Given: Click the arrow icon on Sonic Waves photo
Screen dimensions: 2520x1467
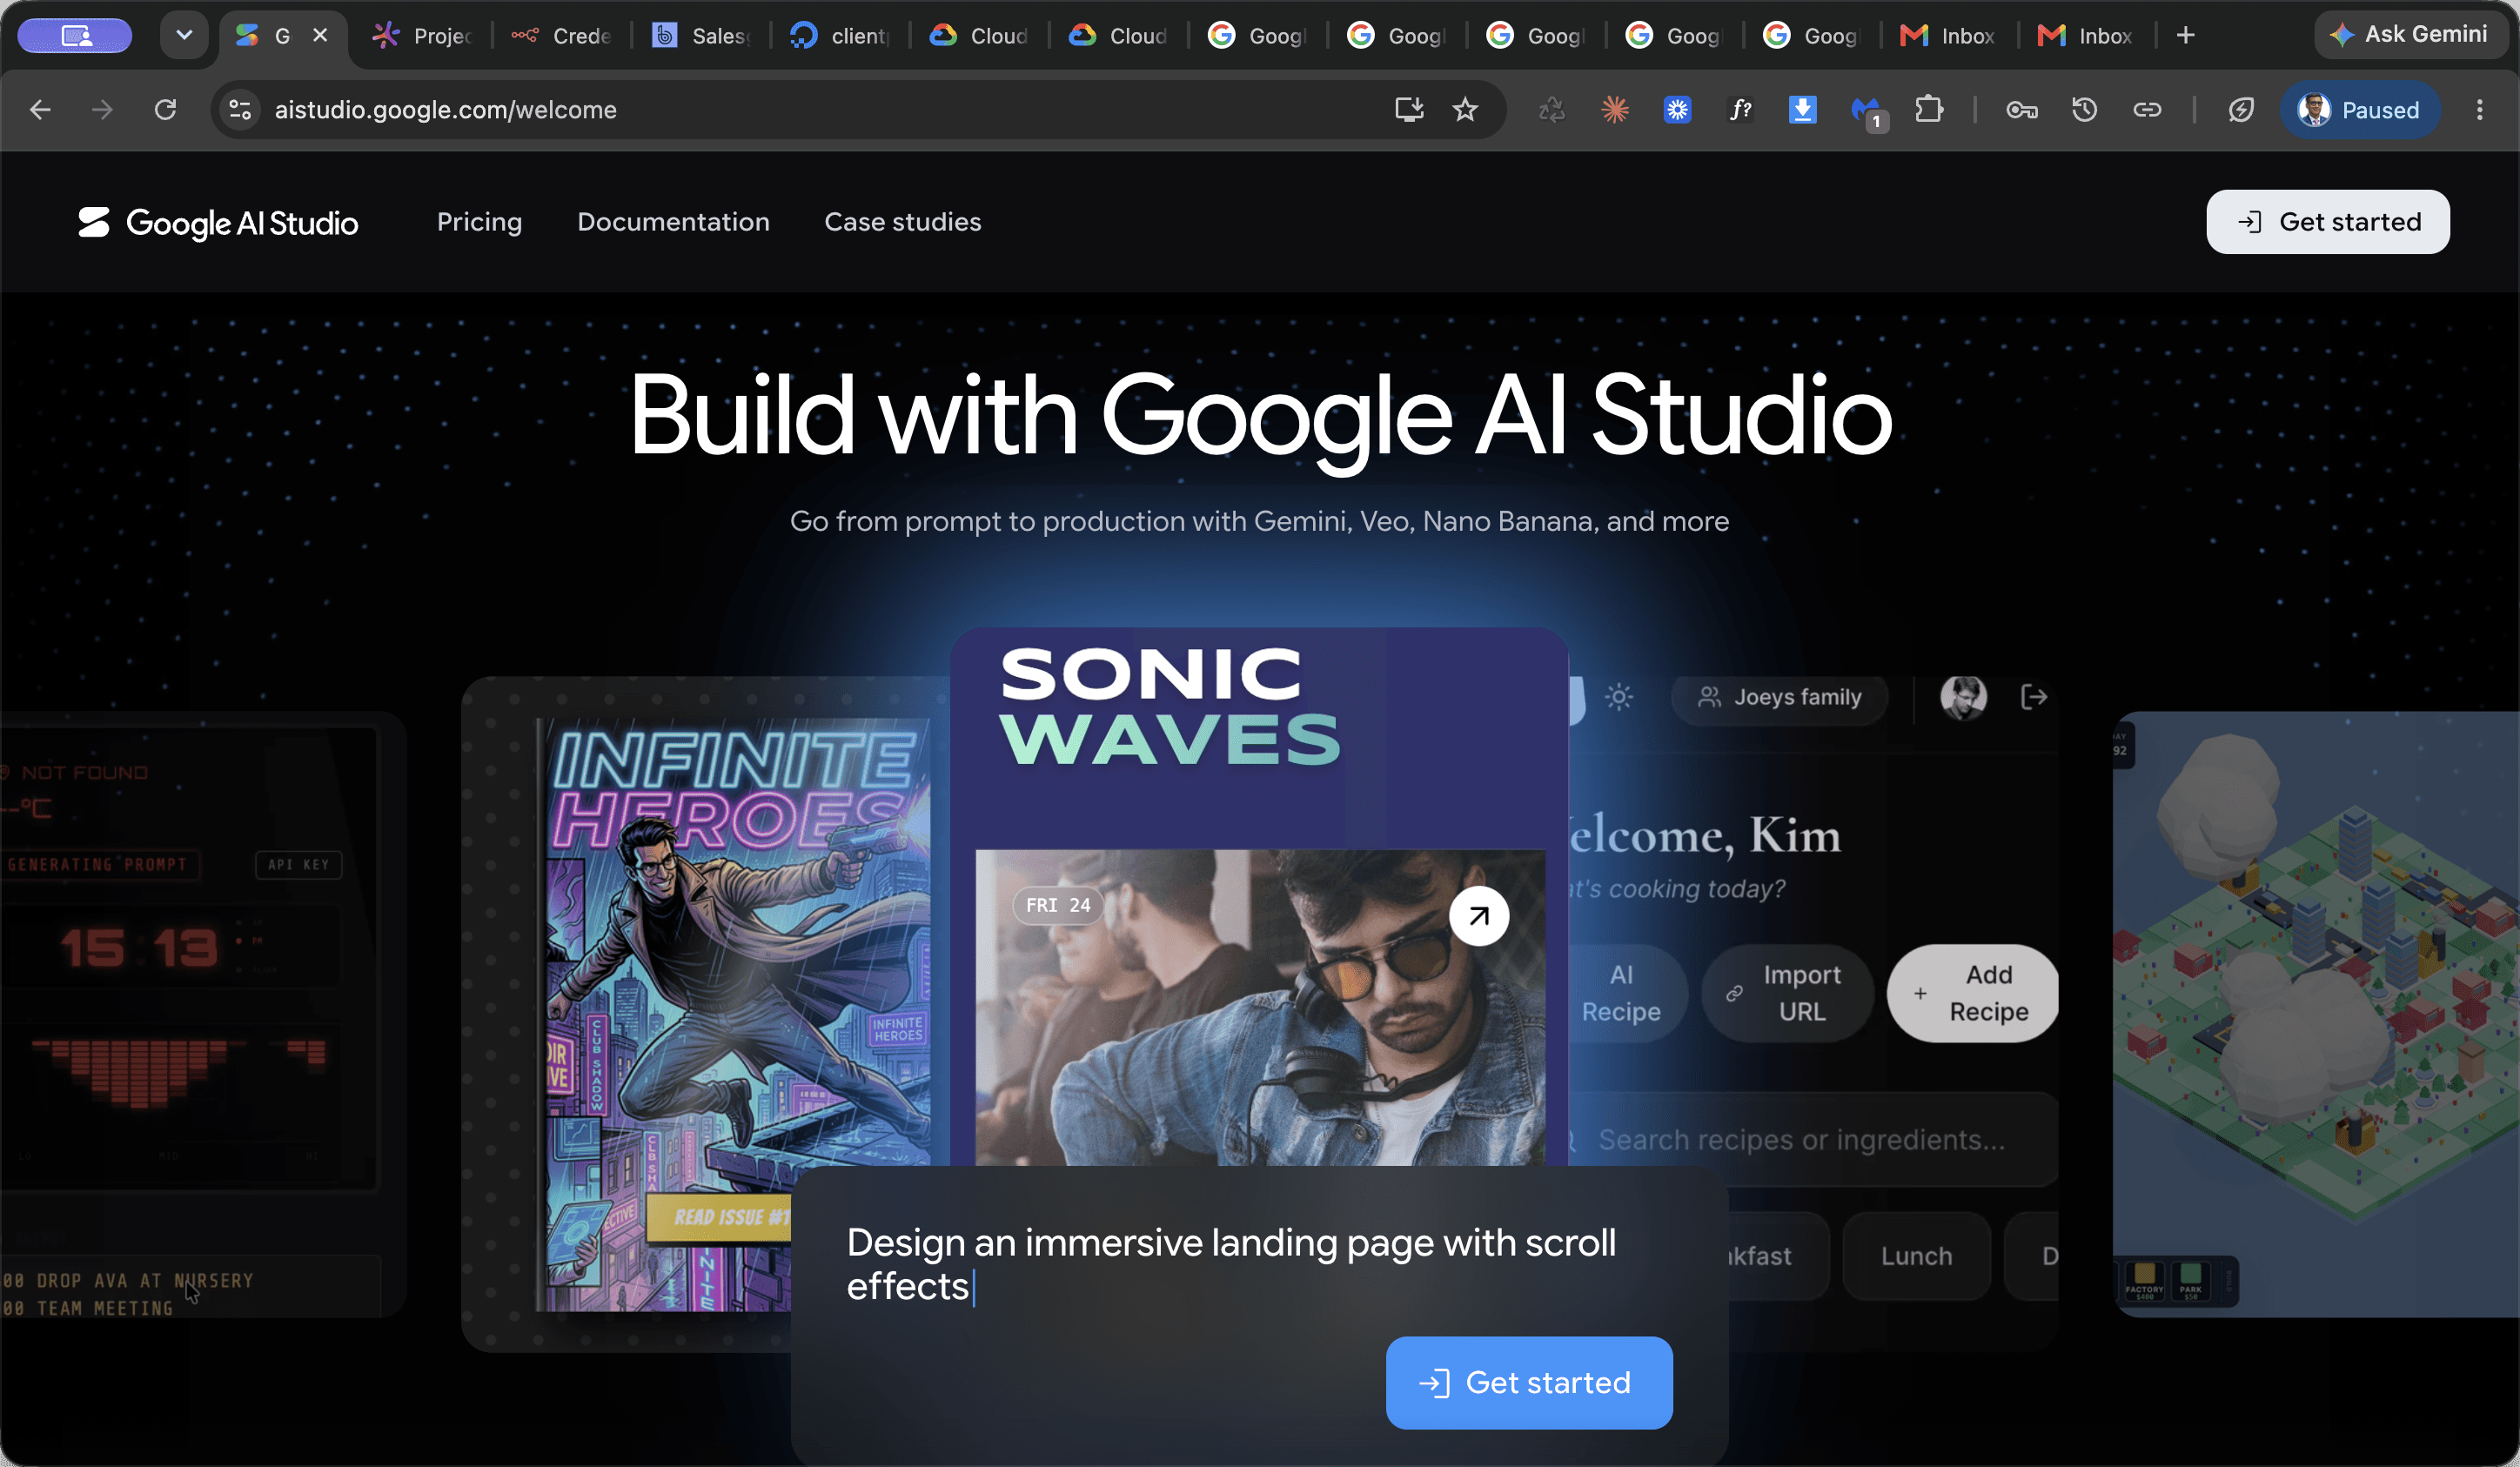Looking at the screenshot, I should tap(1479, 915).
